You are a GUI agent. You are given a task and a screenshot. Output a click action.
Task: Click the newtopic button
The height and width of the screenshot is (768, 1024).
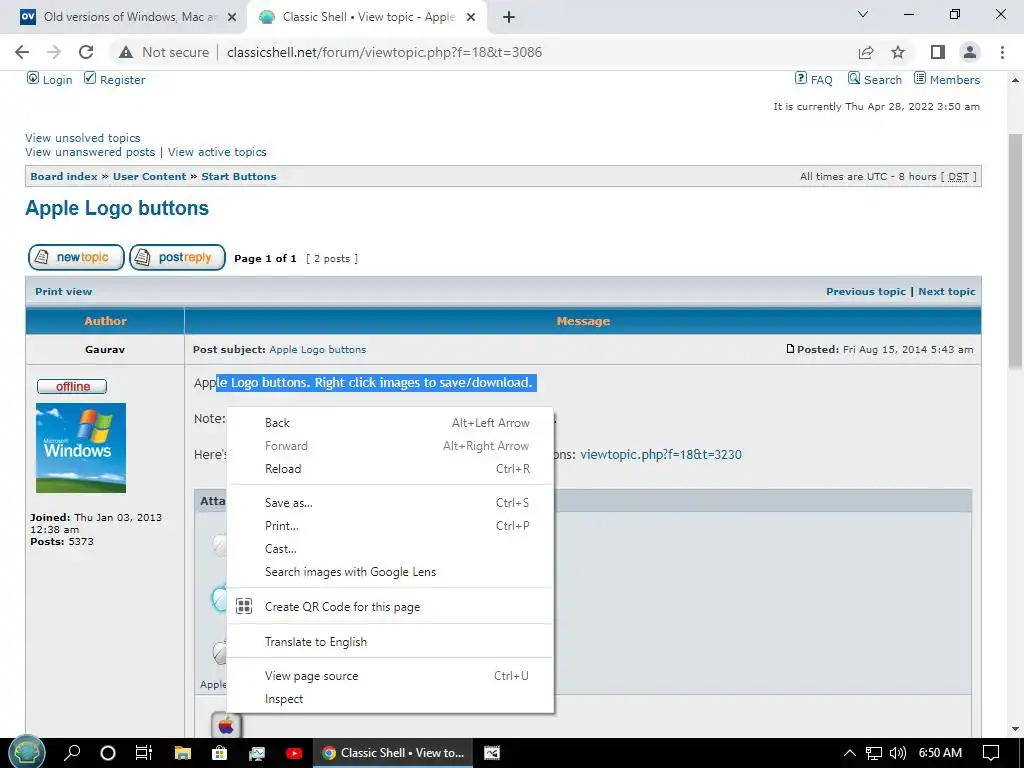coord(76,257)
